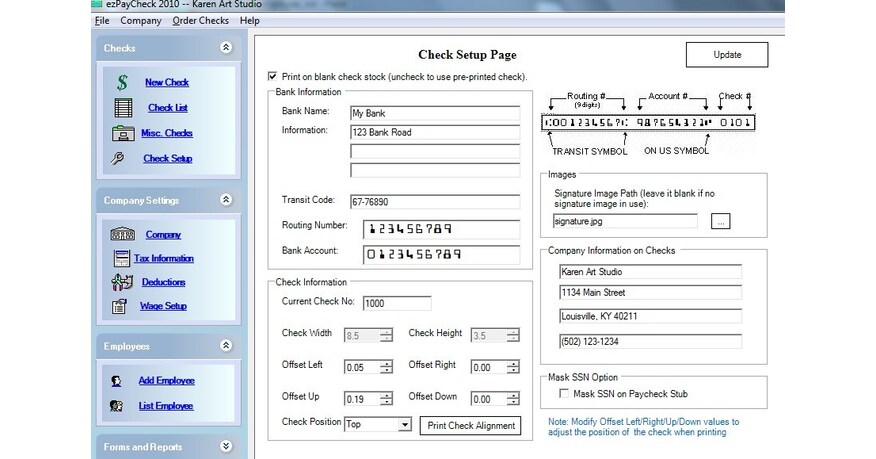Collapse the Employees panel

tap(226, 346)
